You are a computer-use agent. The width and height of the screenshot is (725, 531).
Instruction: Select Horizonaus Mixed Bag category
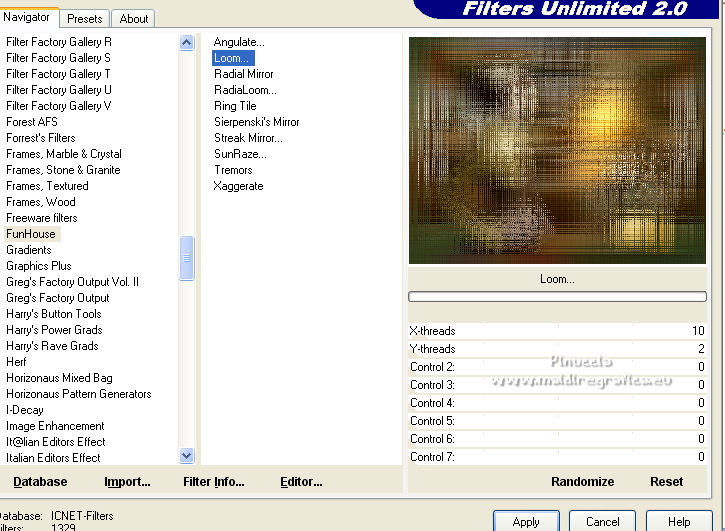(59, 378)
